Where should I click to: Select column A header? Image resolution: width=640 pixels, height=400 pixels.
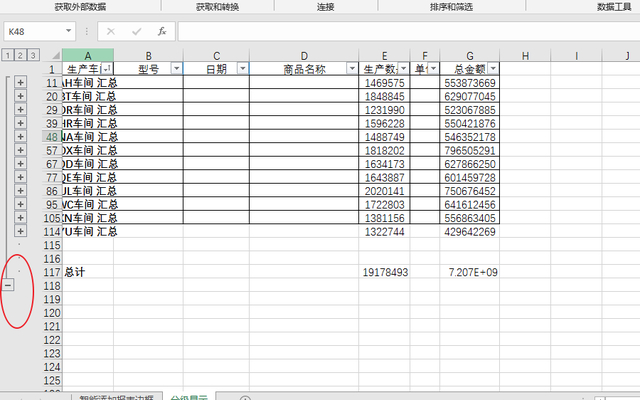(88, 56)
